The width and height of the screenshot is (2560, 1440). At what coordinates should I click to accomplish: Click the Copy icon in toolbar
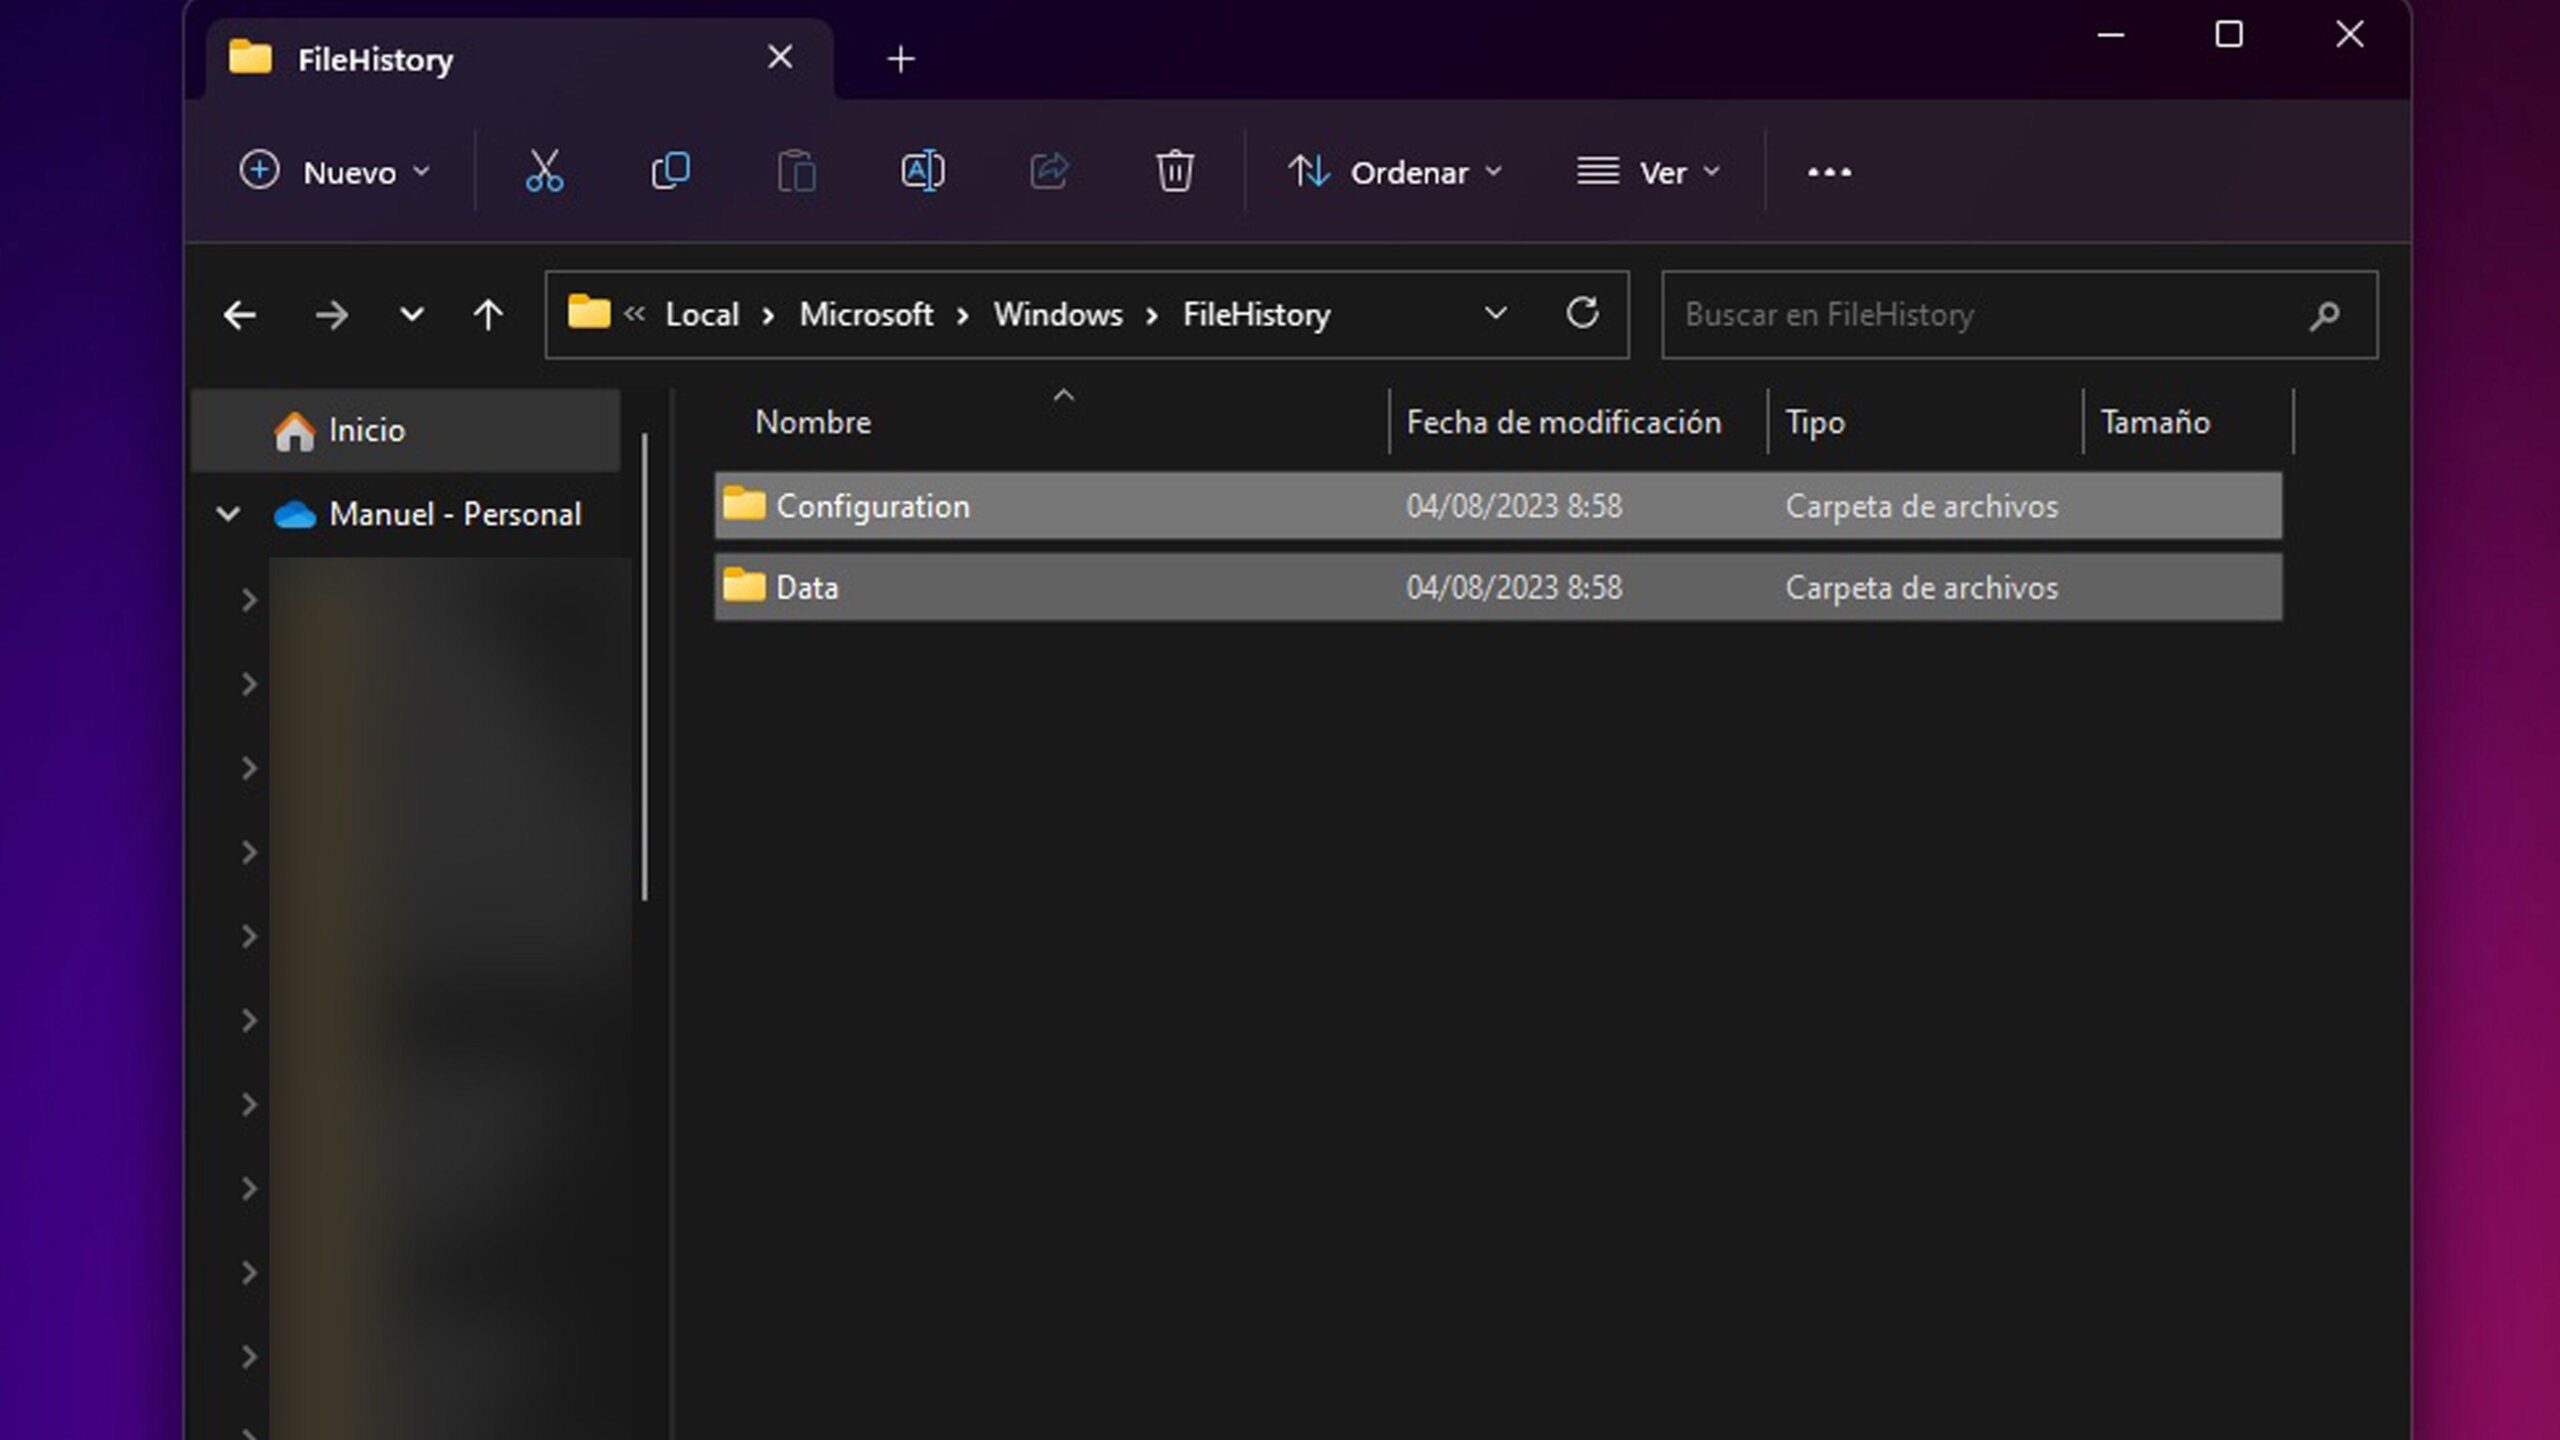(670, 172)
